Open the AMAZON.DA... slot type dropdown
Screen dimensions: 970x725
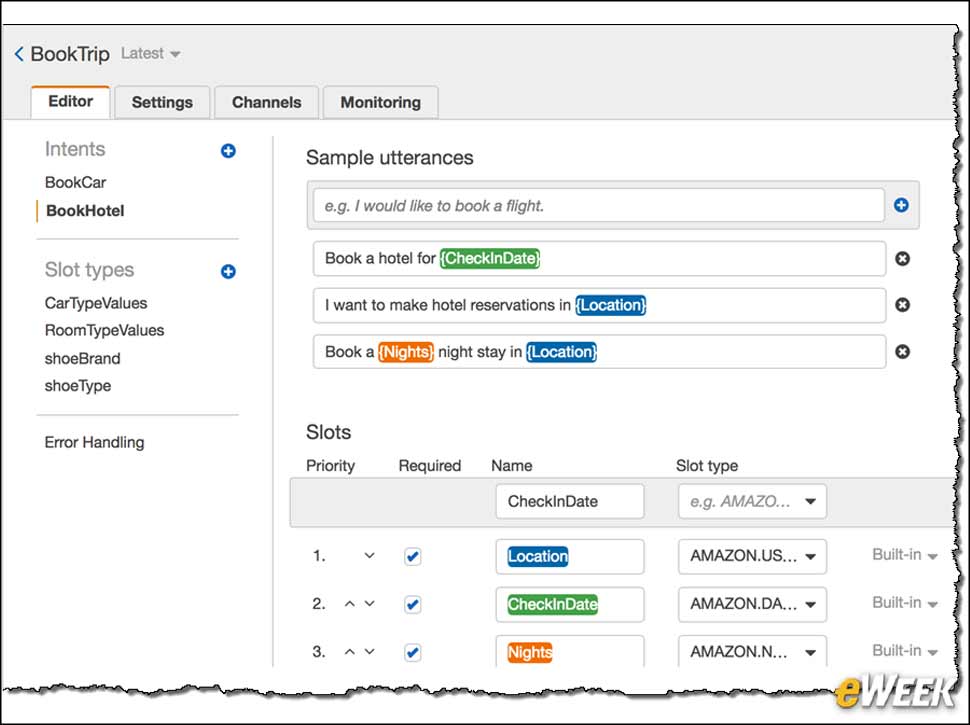pyautogui.click(x=752, y=604)
